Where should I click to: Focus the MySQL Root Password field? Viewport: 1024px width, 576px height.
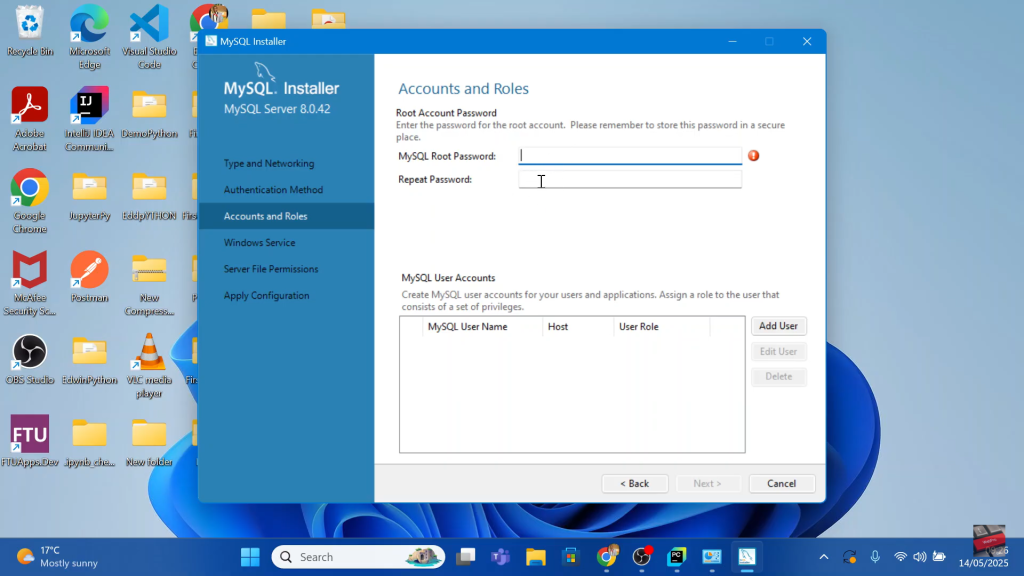[630, 155]
